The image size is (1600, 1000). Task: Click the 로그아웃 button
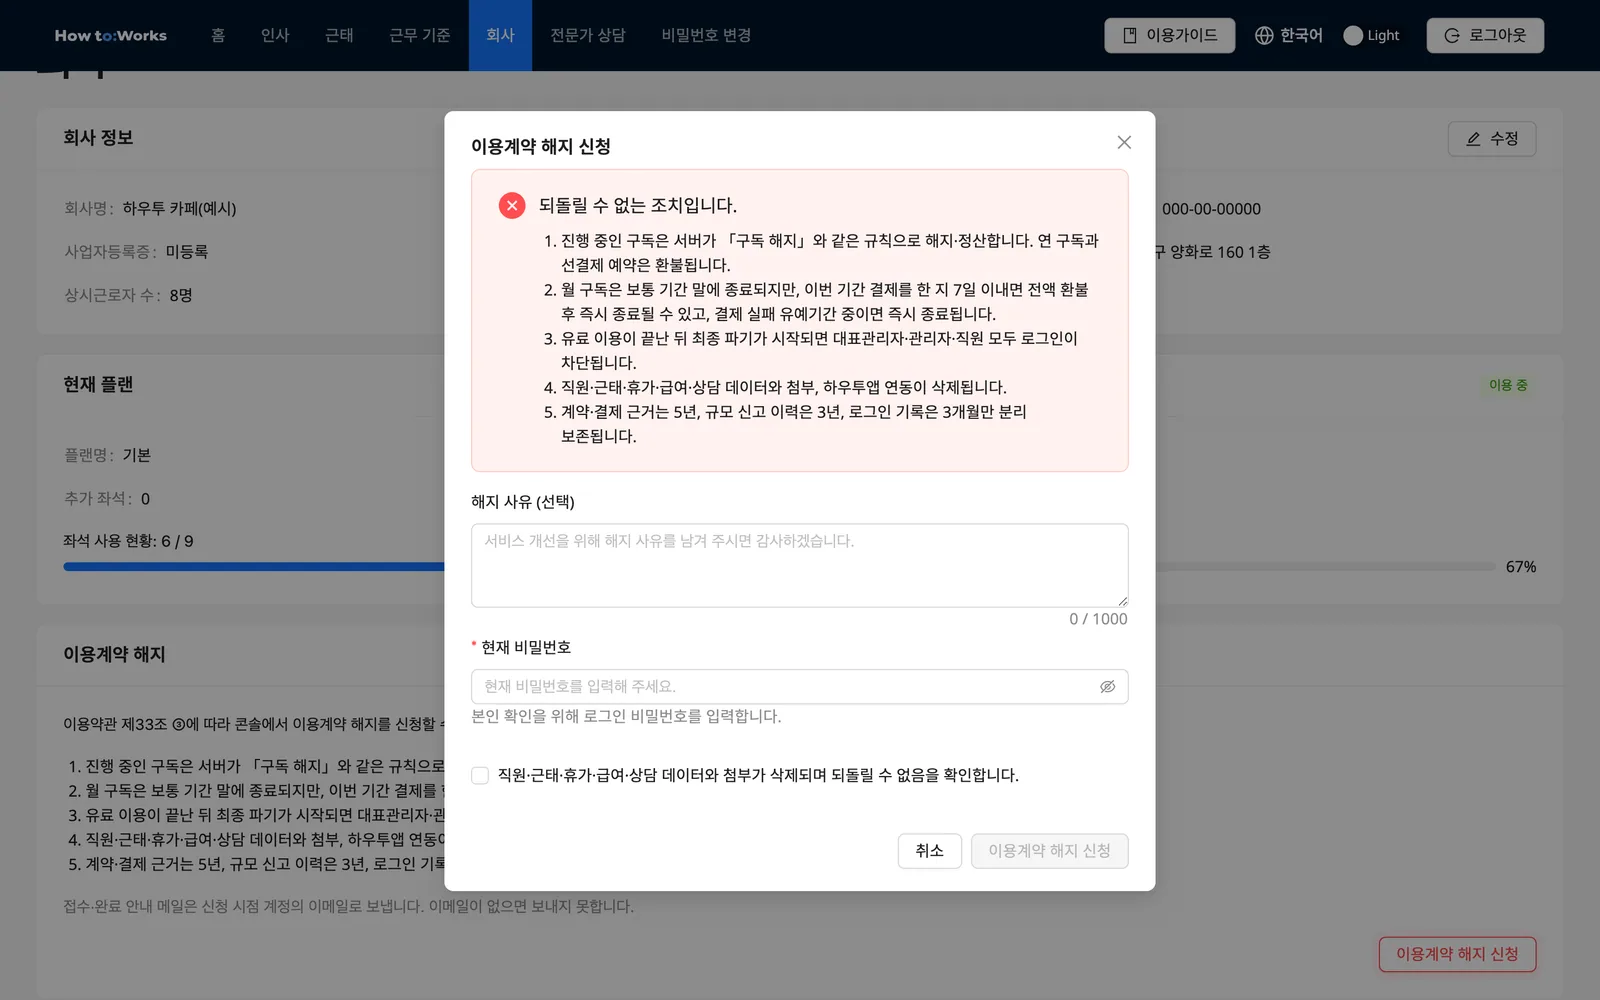[1485, 35]
